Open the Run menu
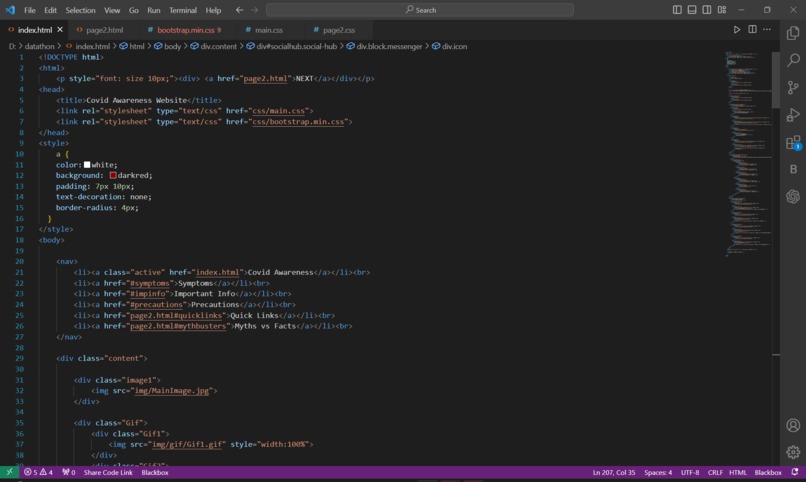 154,10
